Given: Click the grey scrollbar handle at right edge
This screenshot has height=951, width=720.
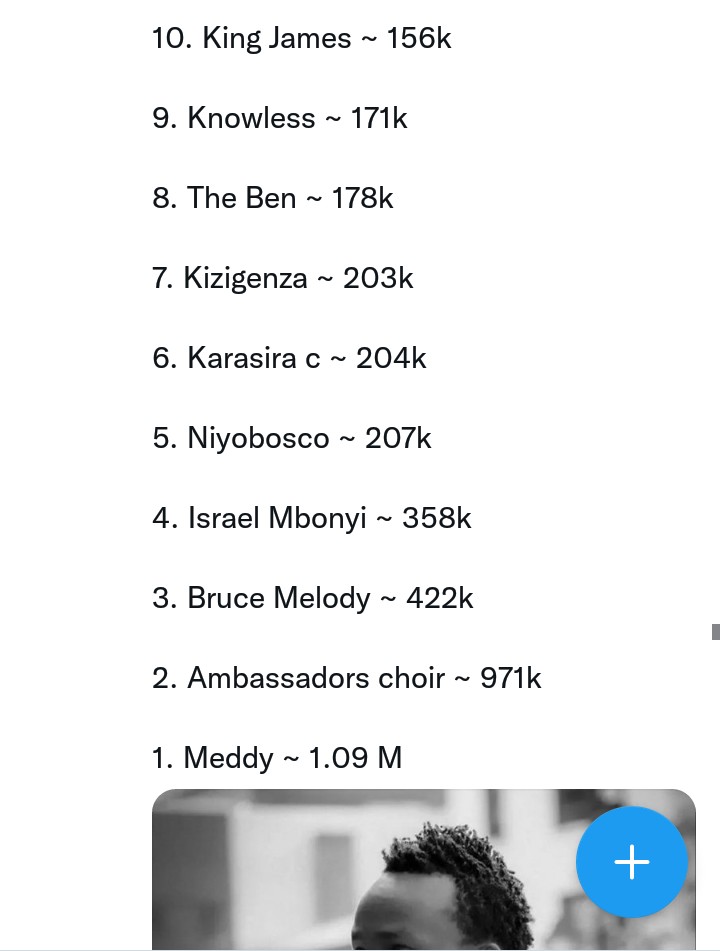Looking at the screenshot, I should tap(716, 632).
